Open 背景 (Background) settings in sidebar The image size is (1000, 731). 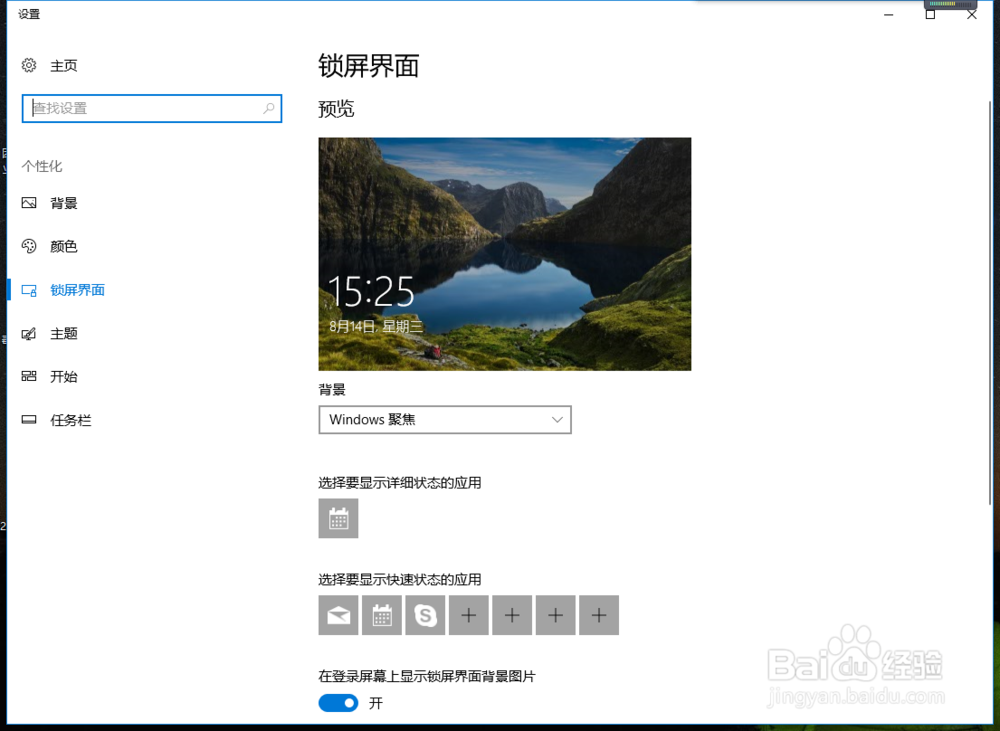point(64,203)
